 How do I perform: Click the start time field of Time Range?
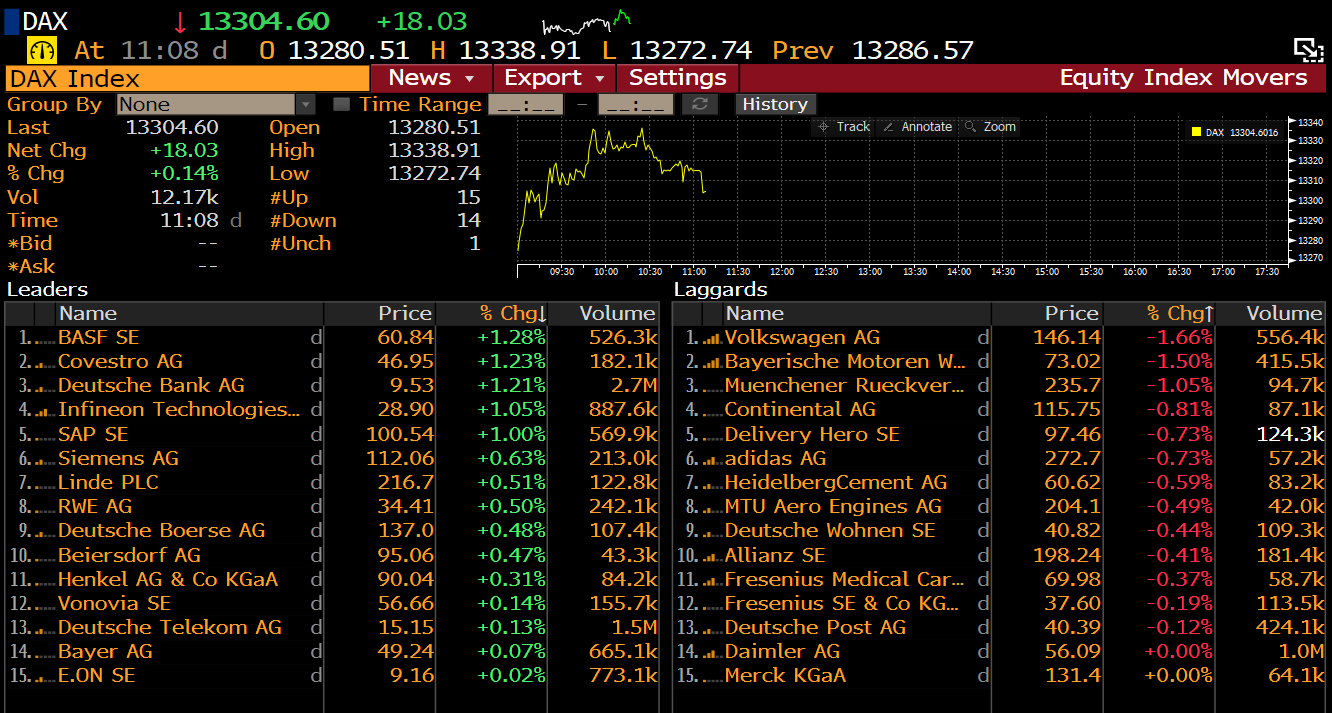coord(526,104)
